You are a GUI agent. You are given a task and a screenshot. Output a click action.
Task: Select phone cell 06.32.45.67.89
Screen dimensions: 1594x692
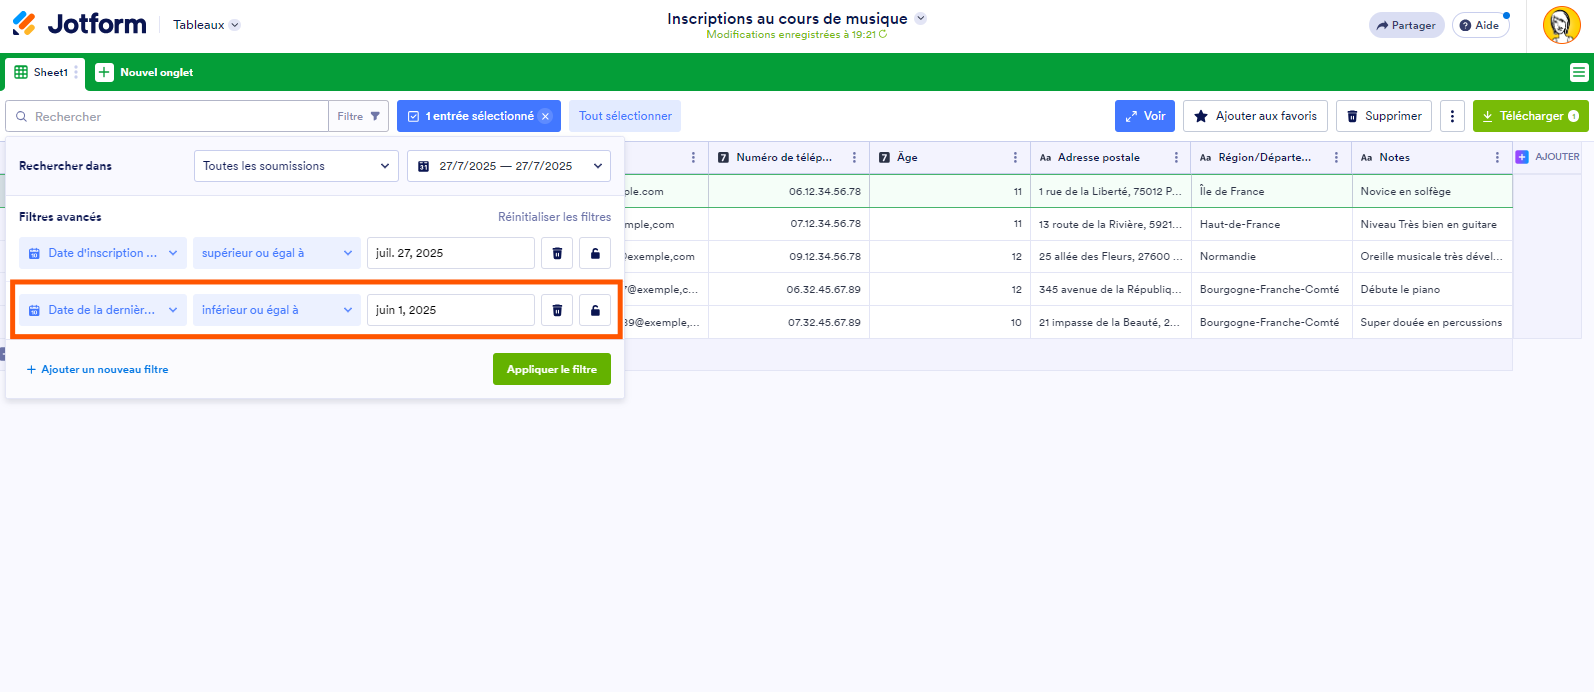coord(789,289)
